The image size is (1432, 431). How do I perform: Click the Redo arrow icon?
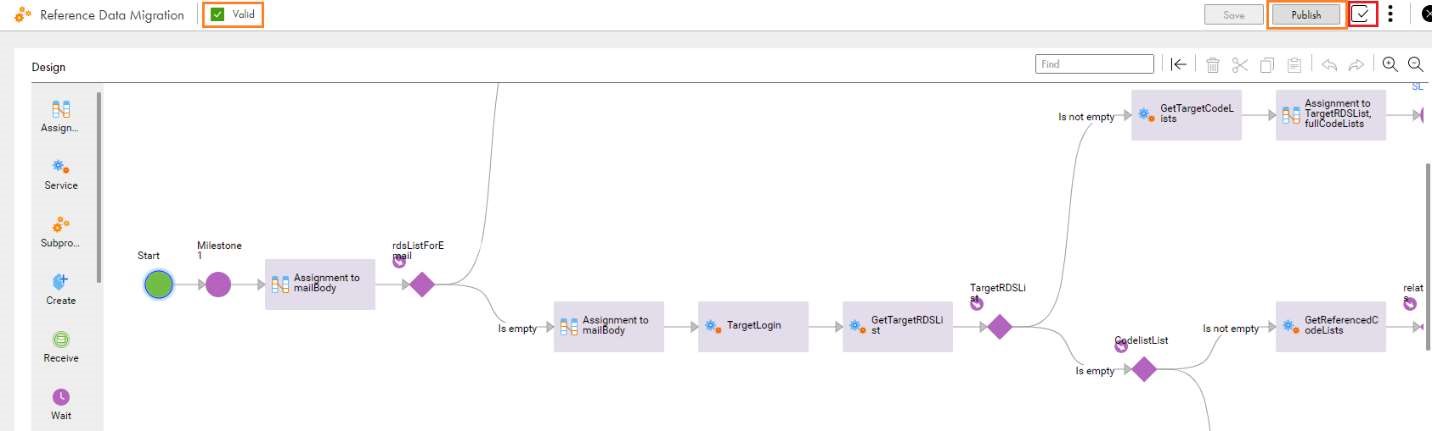tap(1356, 65)
